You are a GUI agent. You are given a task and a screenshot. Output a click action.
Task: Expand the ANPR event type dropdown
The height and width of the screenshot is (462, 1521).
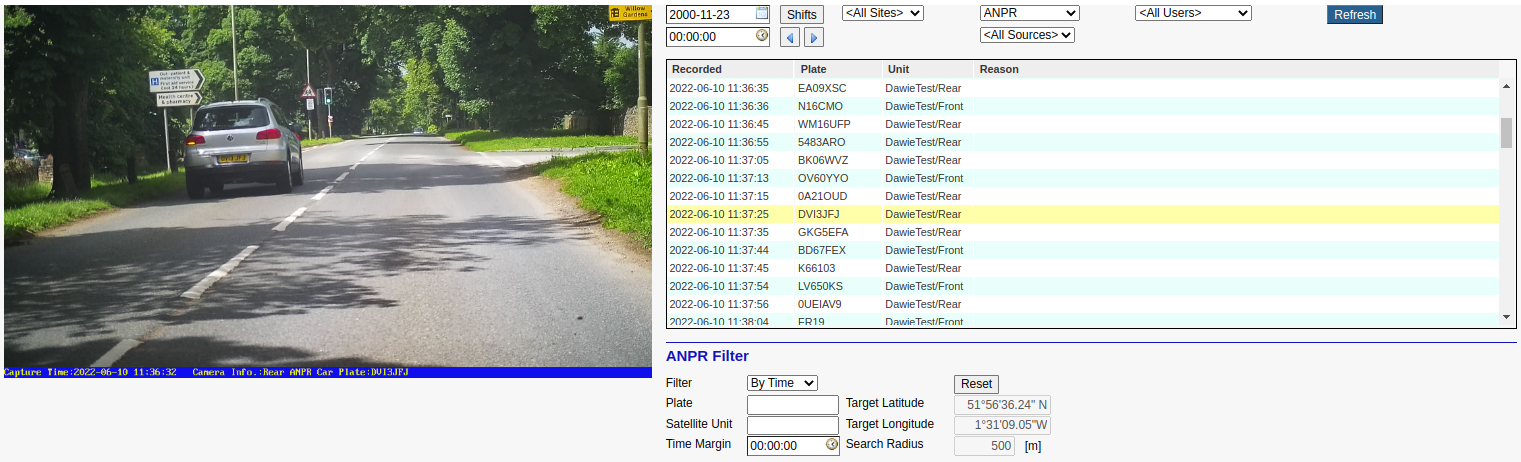coord(1029,13)
